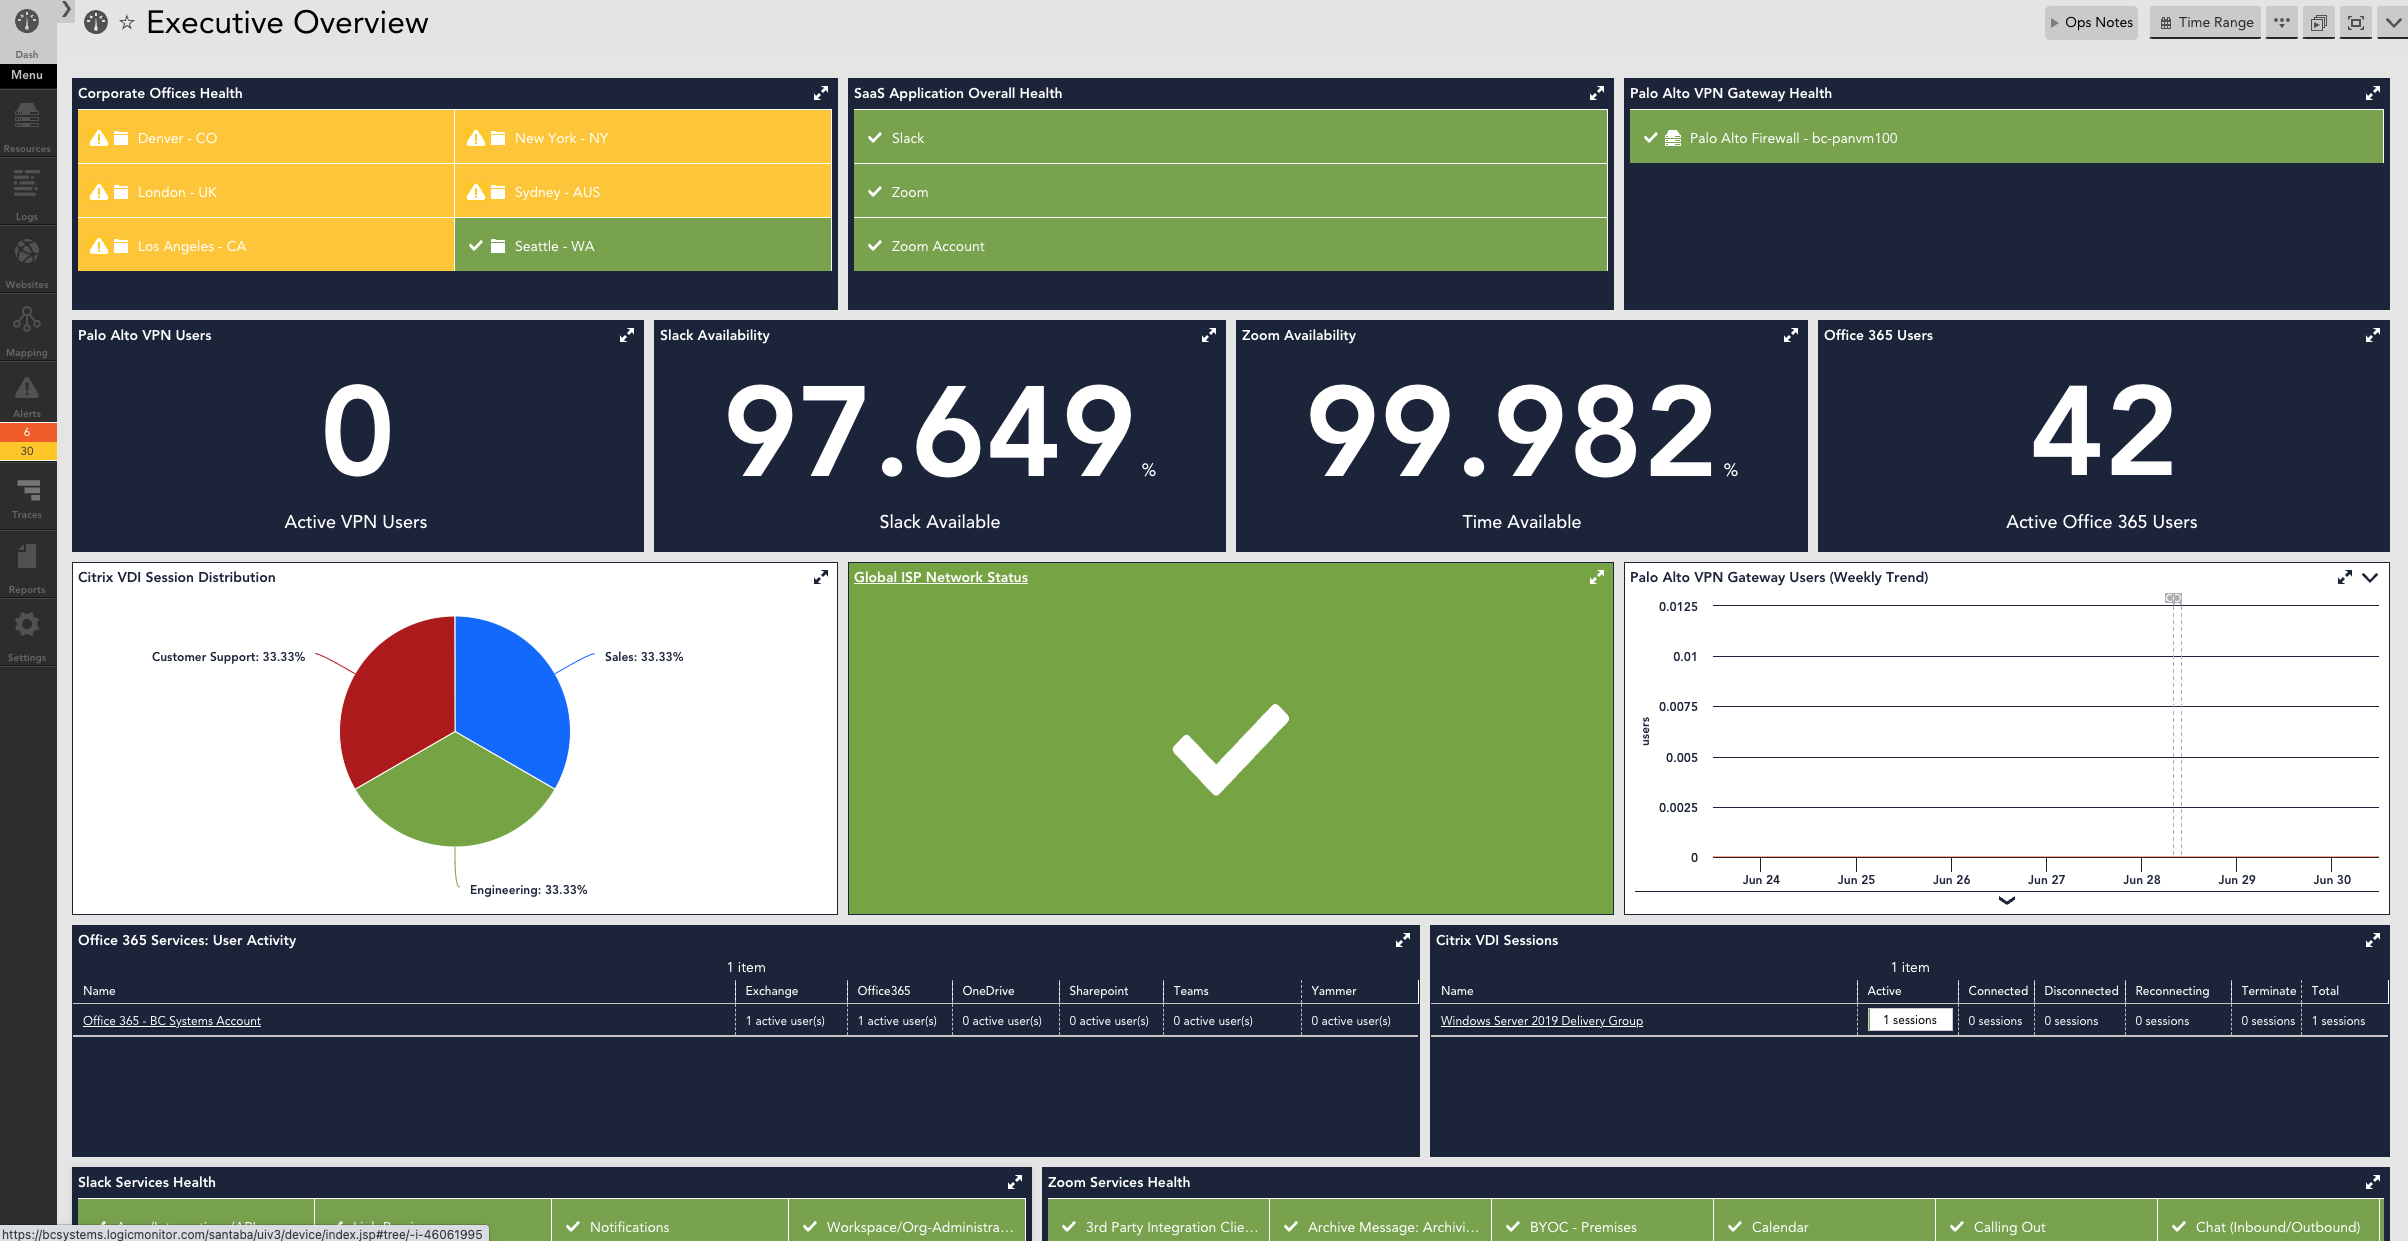The height and width of the screenshot is (1241, 2408).
Task: Enter full screen dashboard mode
Action: click(x=2356, y=22)
